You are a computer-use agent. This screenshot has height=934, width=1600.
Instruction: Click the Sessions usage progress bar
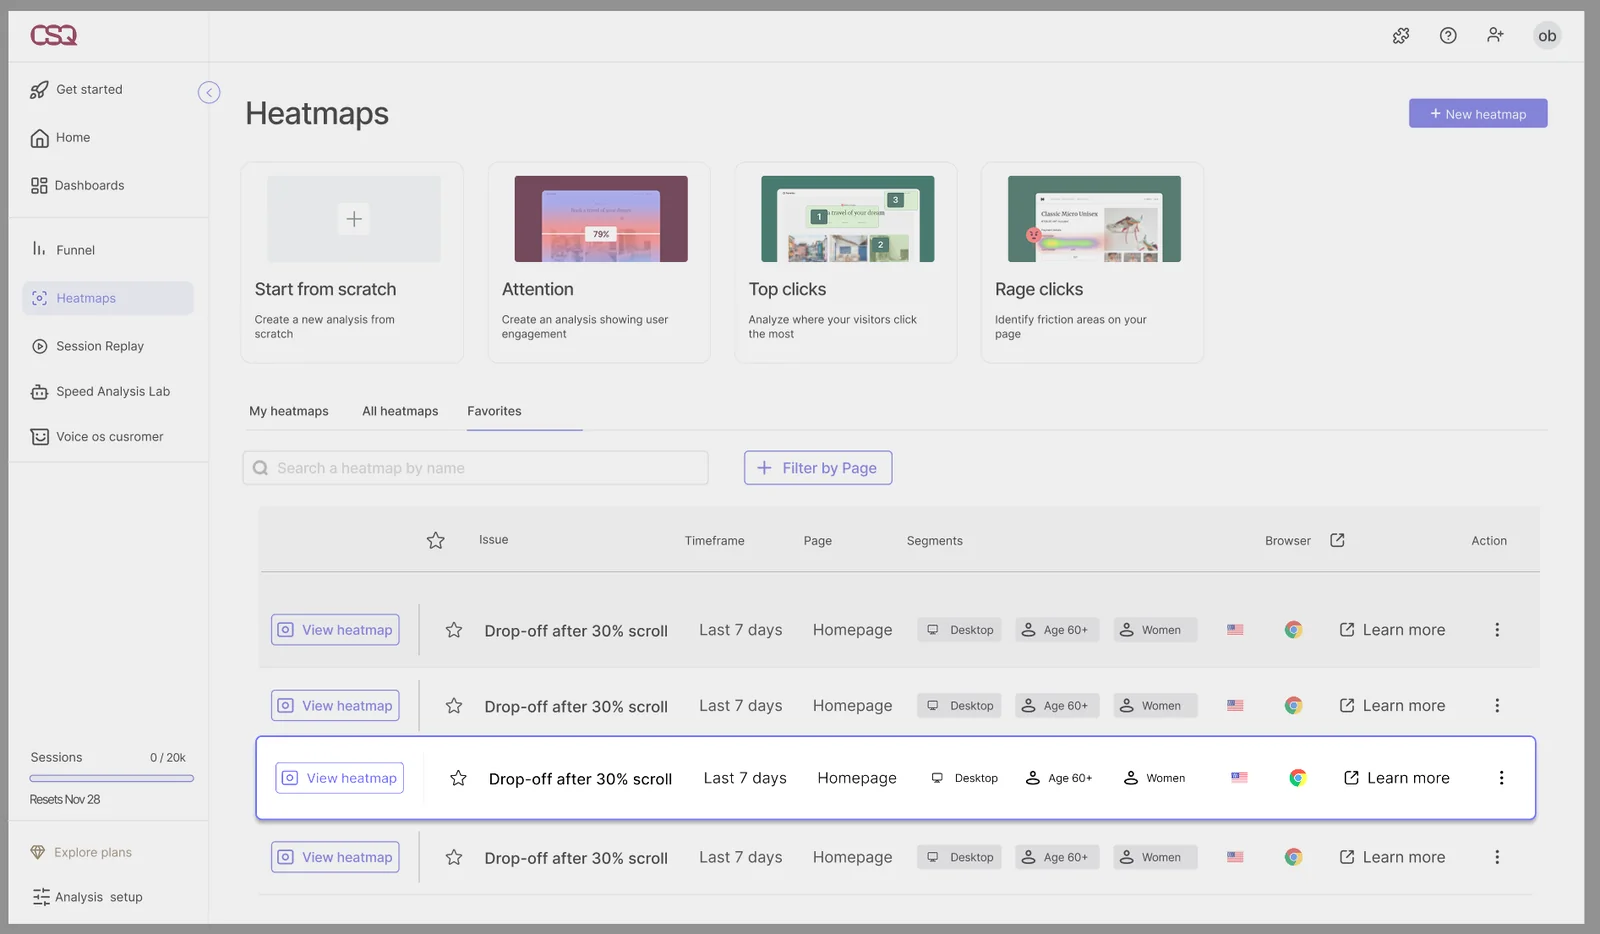click(x=112, y=778)
